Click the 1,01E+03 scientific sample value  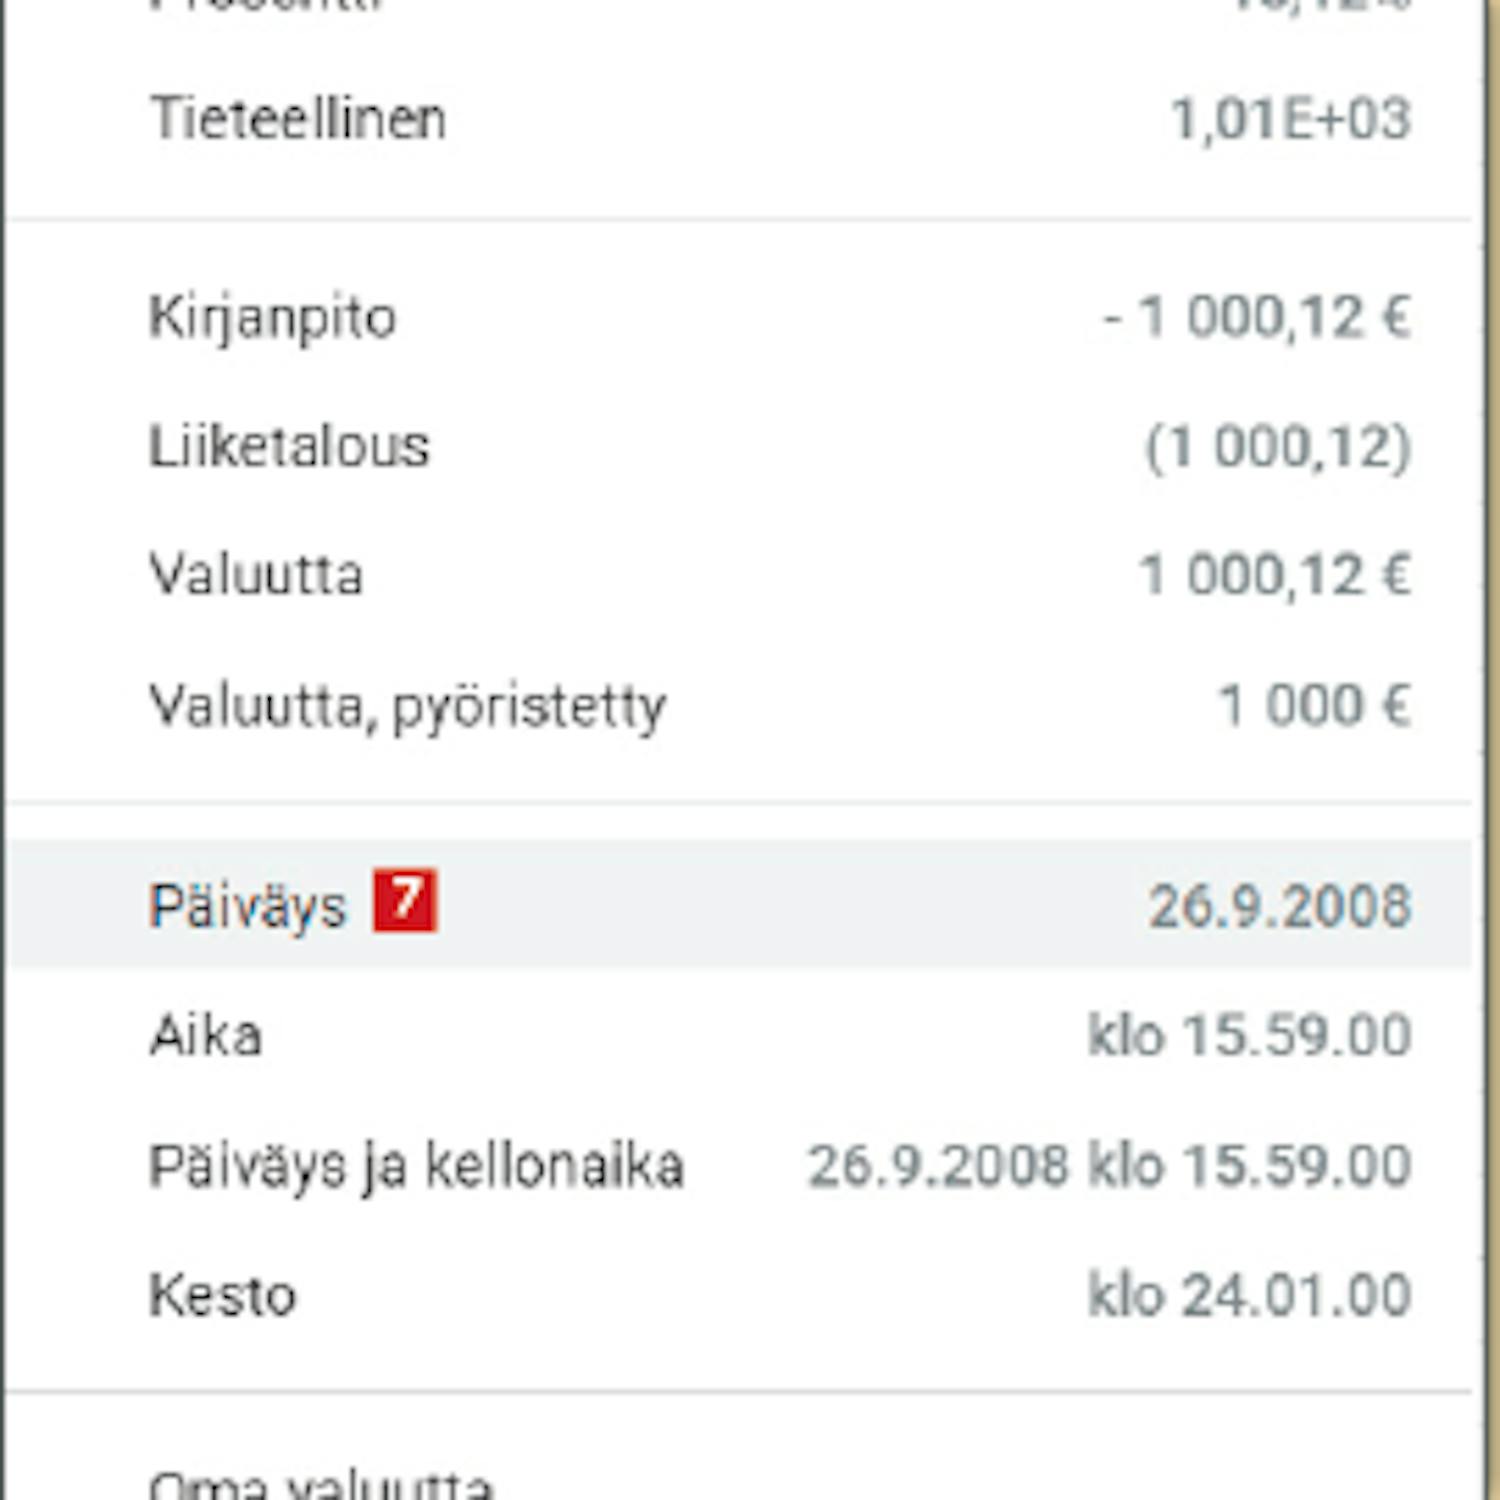1290,120
